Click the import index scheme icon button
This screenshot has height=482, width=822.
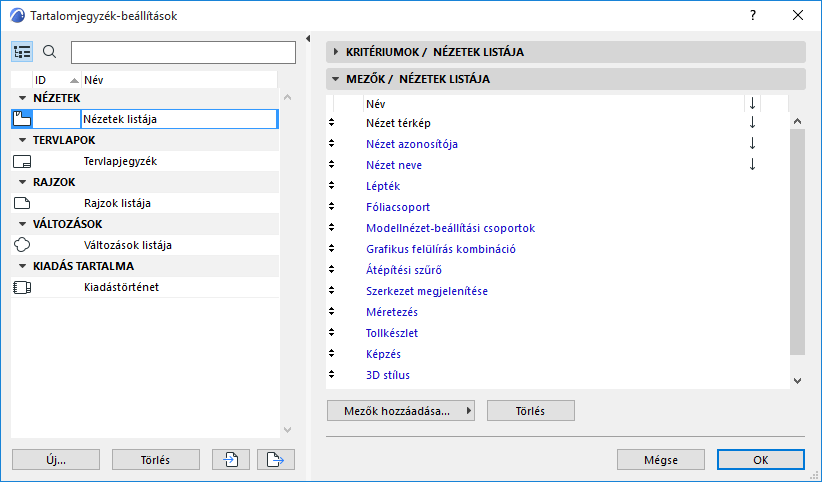(x=231, y=460)
